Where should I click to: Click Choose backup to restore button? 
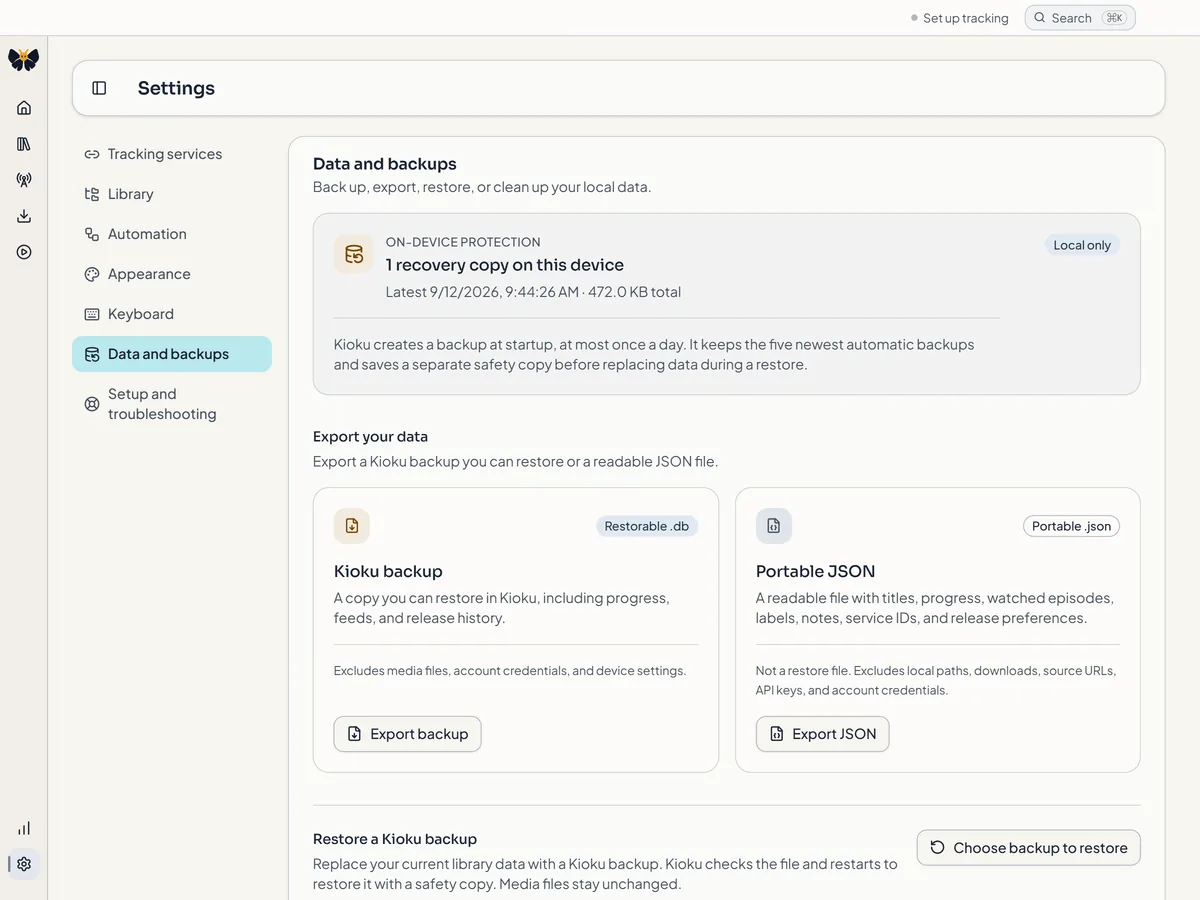[1028, 848]
